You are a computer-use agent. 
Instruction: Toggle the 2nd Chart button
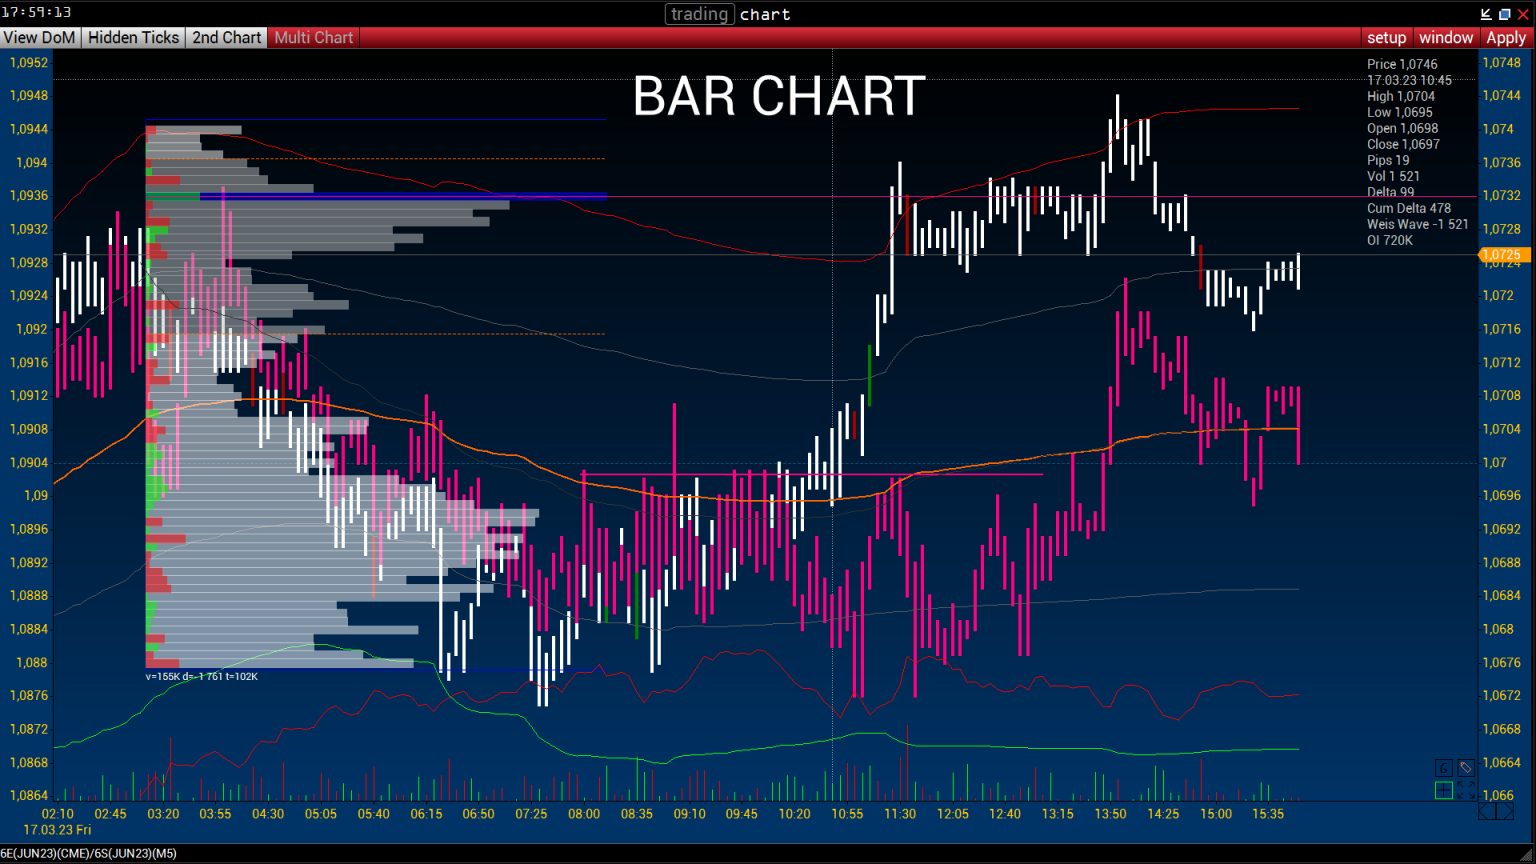click(226, 37)
